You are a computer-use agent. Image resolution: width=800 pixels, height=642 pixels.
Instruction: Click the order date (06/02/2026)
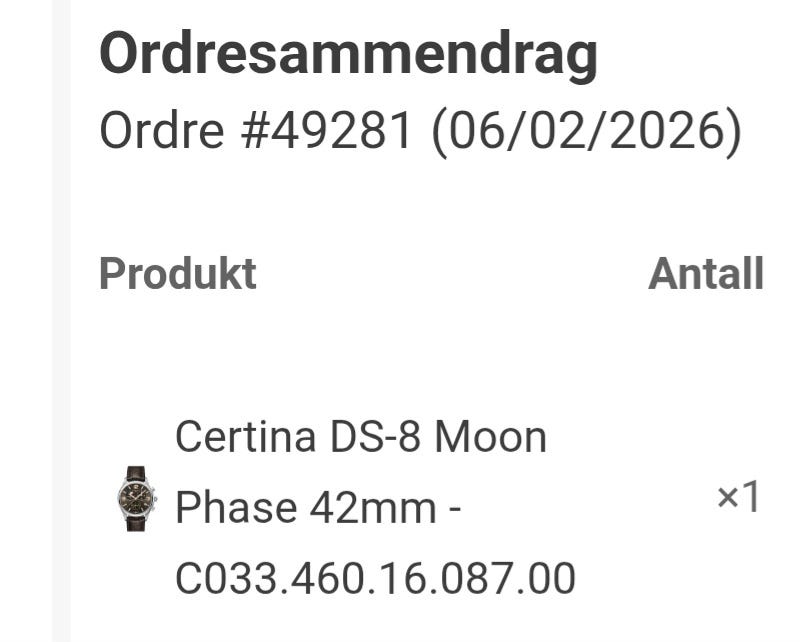click(x=587, y=131)
